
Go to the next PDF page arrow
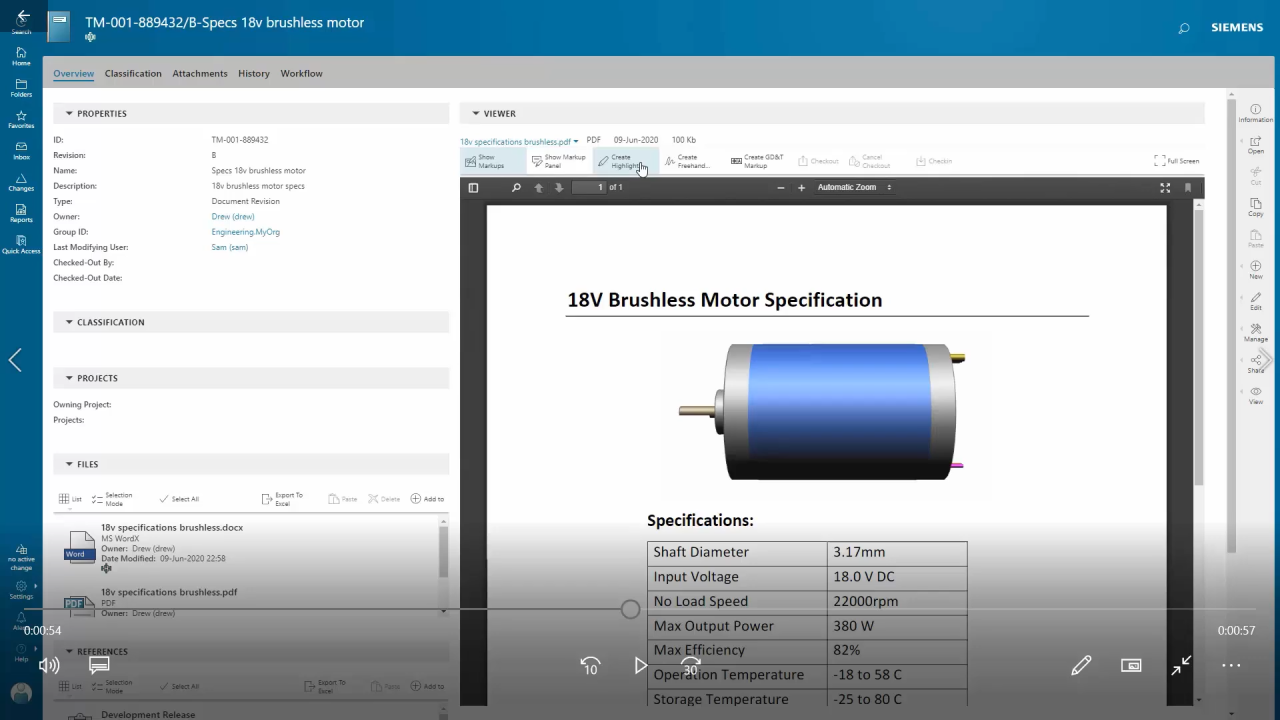(x=559, y=187)
